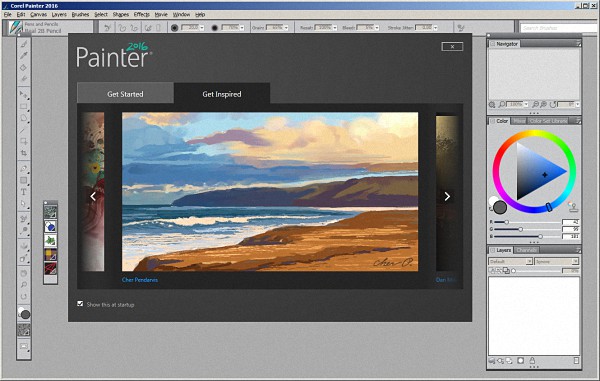Open the Grain dropdown

click(x=286, y=28)
